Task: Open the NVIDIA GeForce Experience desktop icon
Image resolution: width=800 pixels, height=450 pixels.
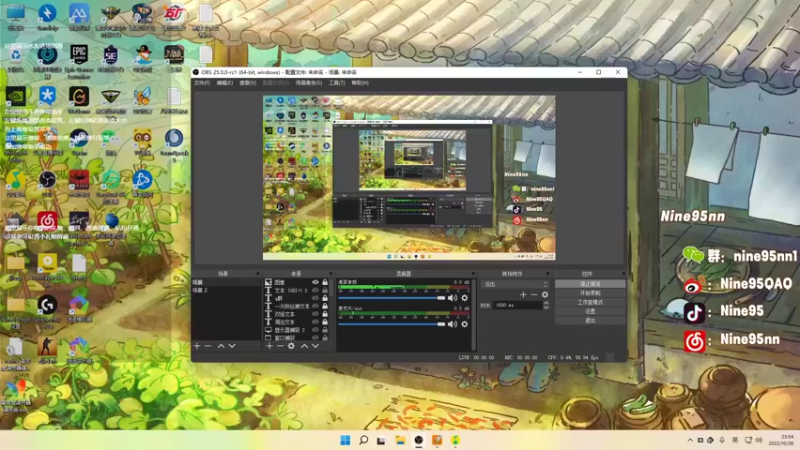Action: click(16, 97)
